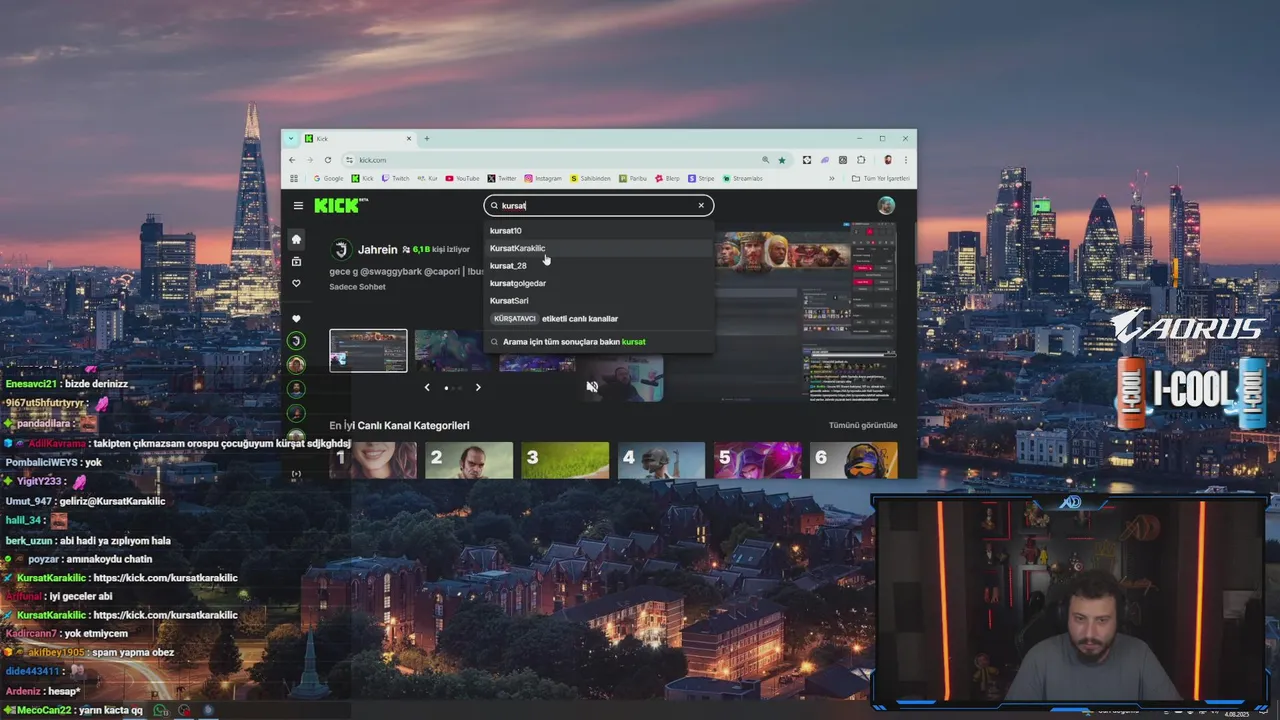Open WhatsApp icon in taskbar
The height and width of the screenshot is (720, 1280).
coord(160,711)
